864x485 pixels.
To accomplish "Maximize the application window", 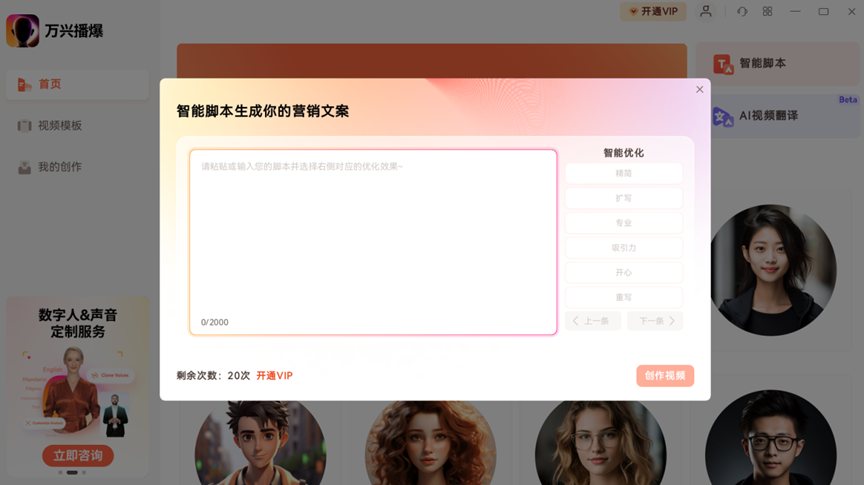I will (x=823, y=11).
